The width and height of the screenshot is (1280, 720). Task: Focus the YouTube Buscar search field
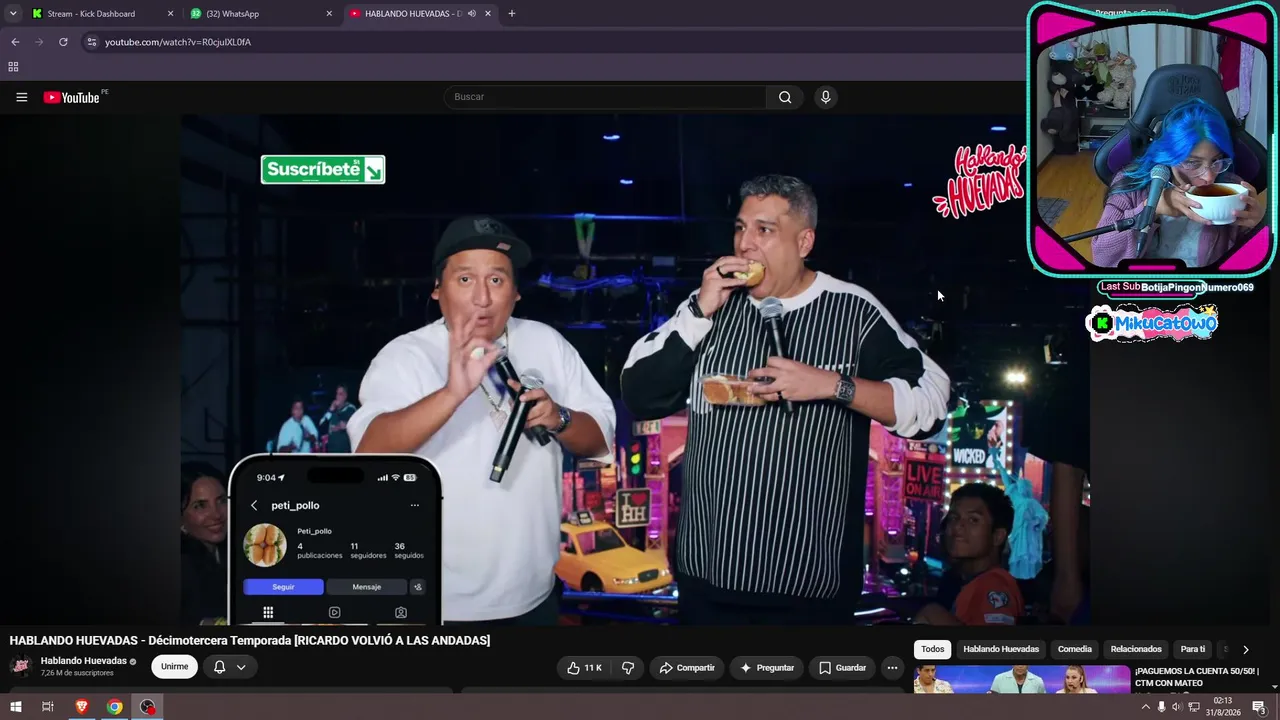[605, 97]
